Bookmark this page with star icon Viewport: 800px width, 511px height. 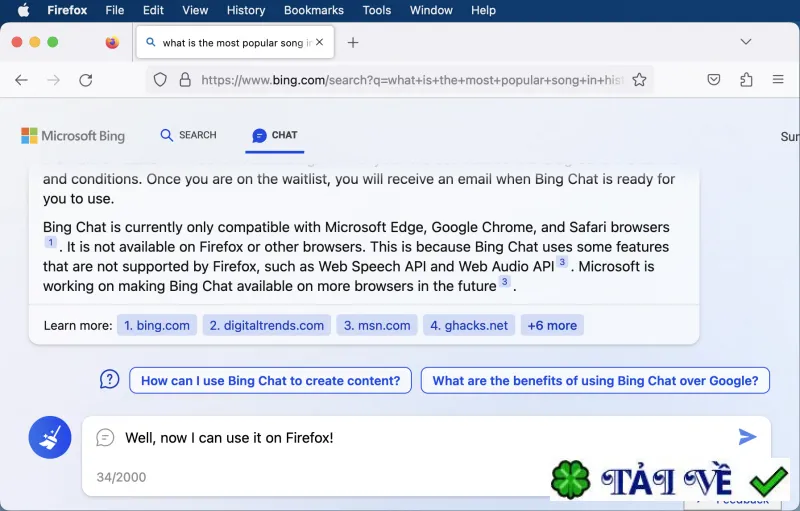(x=639, y=80)
